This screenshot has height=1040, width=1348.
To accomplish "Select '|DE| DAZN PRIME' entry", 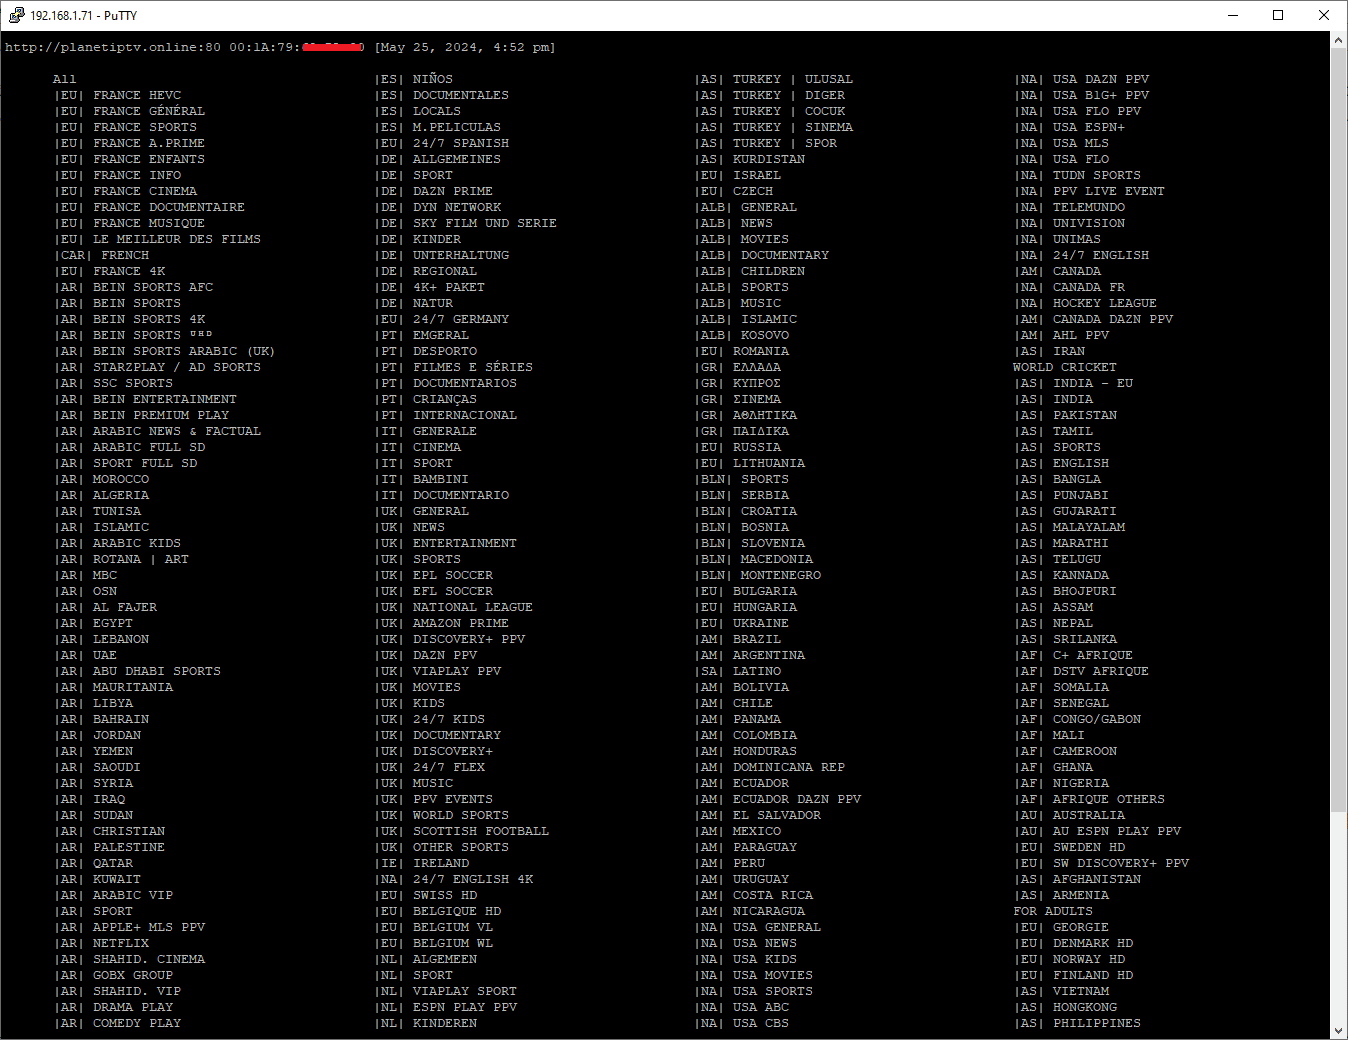I will [434, 191].
